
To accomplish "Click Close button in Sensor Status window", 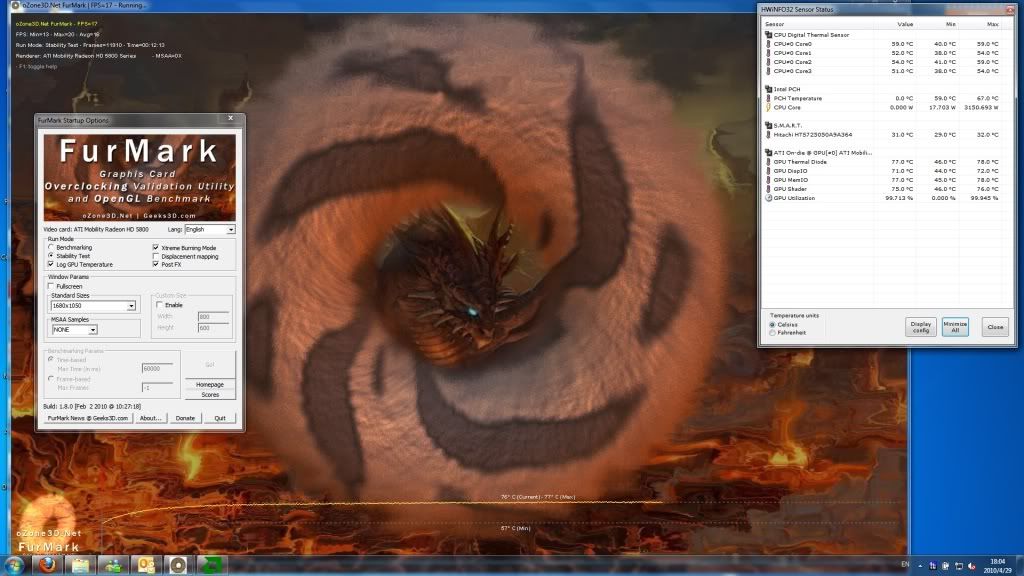I will (x=995, y=327).
